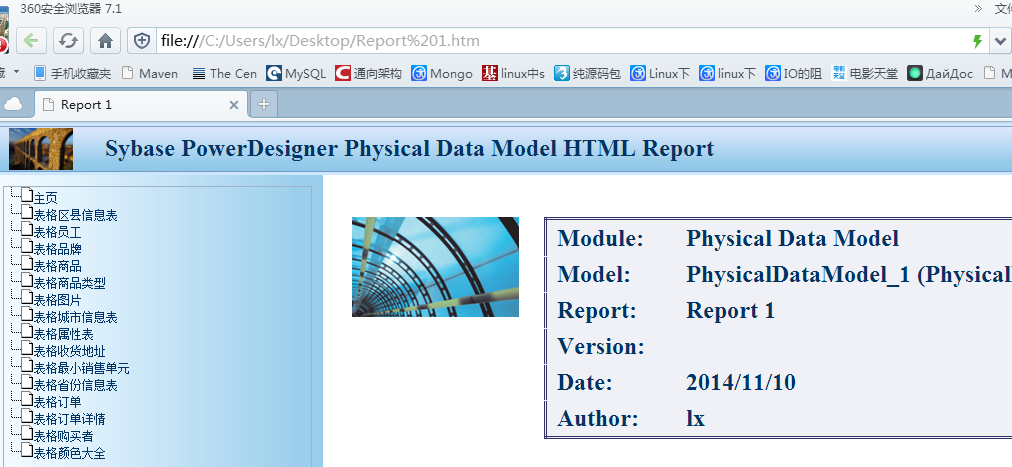Viewport: 1012px width, 467px height.
Task: Open Mongo bookmark
Action: click(443, 74)
